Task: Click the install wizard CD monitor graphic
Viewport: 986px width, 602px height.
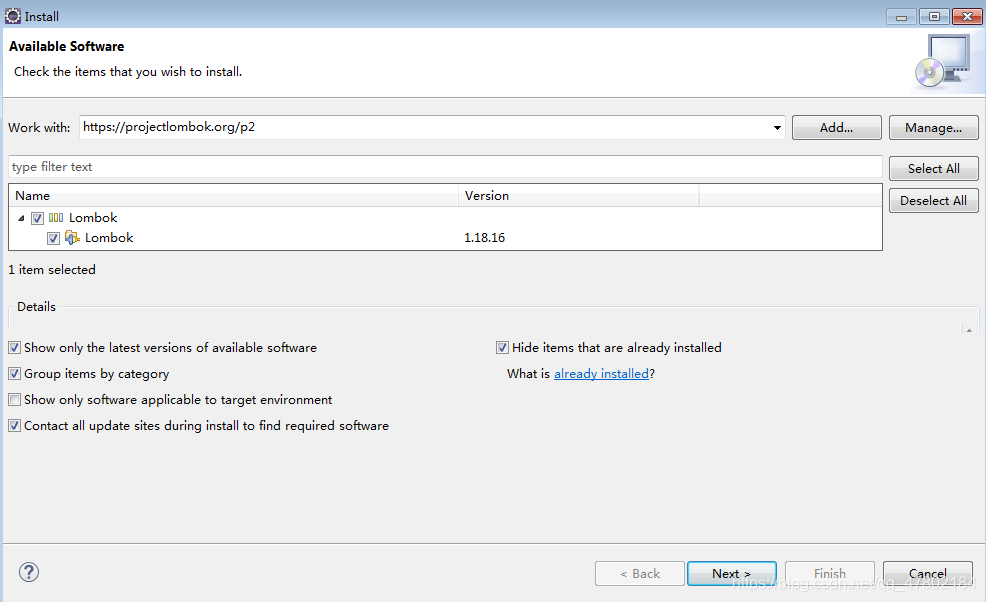Action: 943,62
